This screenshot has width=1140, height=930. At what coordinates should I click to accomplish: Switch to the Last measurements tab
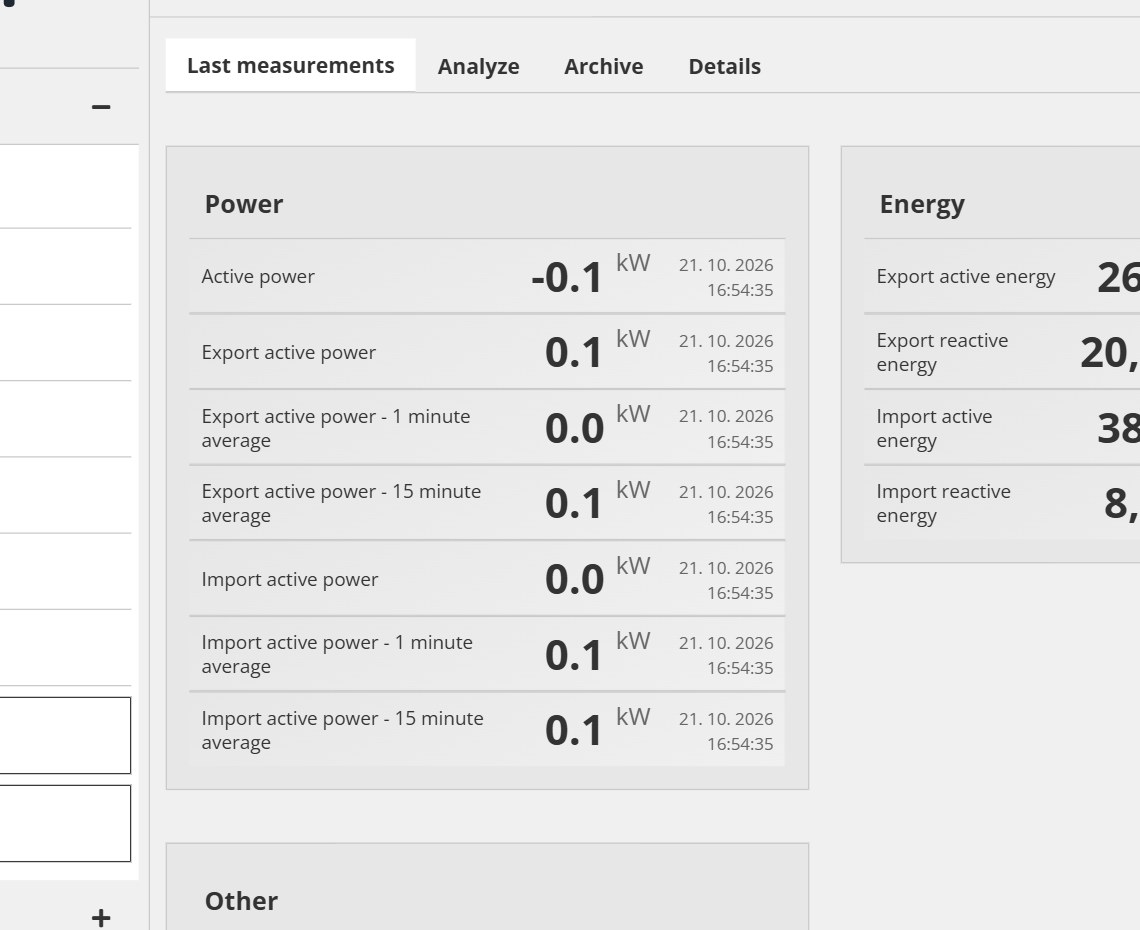pos(291,65)
